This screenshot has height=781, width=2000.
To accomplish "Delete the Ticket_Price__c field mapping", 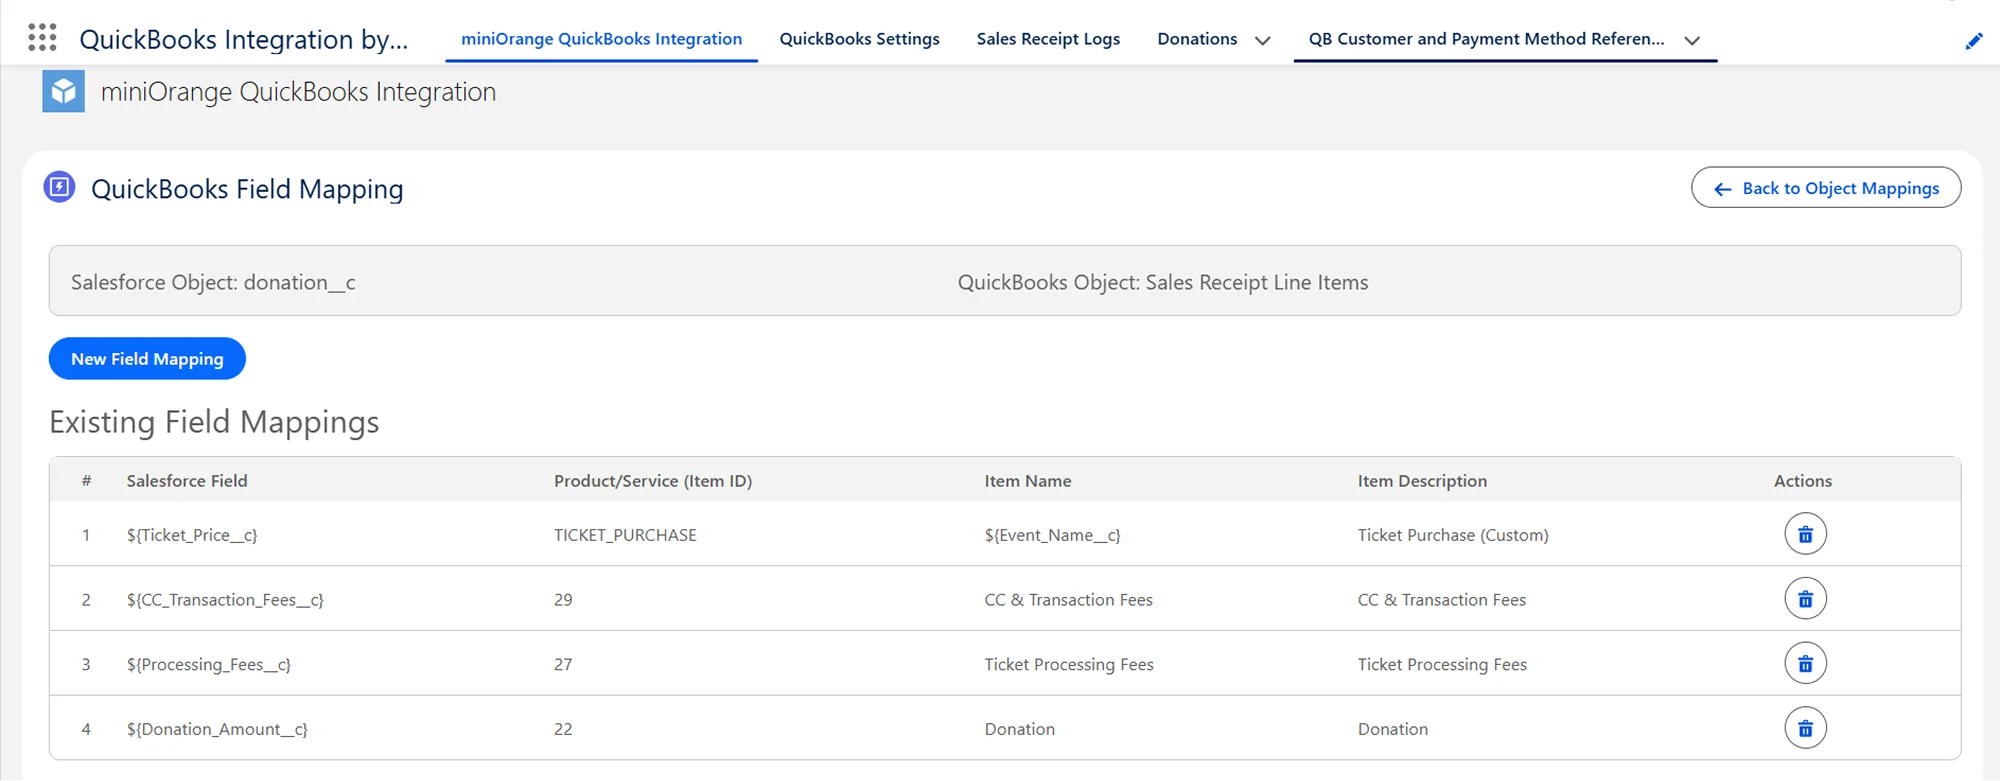I will (x=1805, y=534).
